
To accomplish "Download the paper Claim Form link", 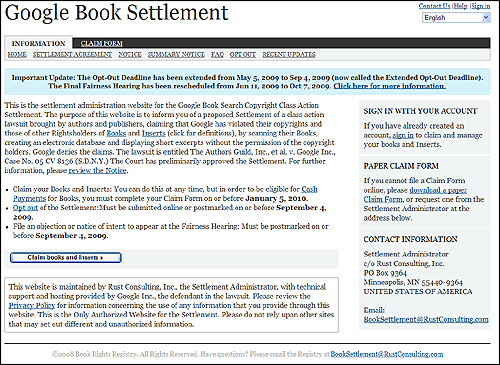I will tap(438, 190).
